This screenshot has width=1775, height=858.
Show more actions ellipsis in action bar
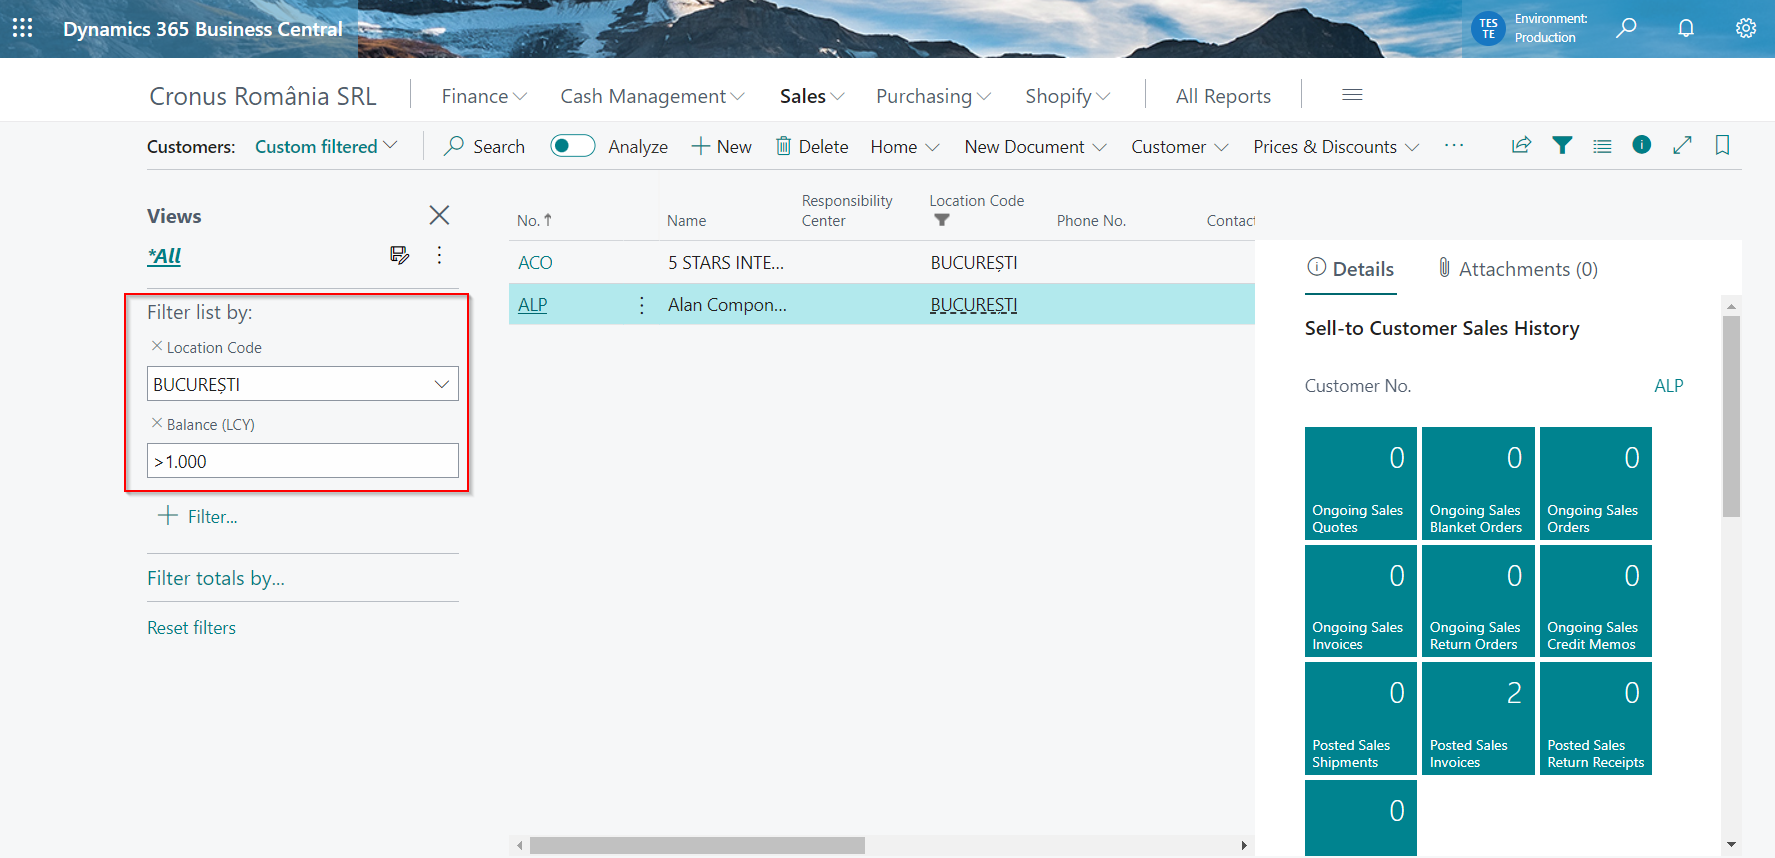pyautogui.click(x=1454, y=146)
